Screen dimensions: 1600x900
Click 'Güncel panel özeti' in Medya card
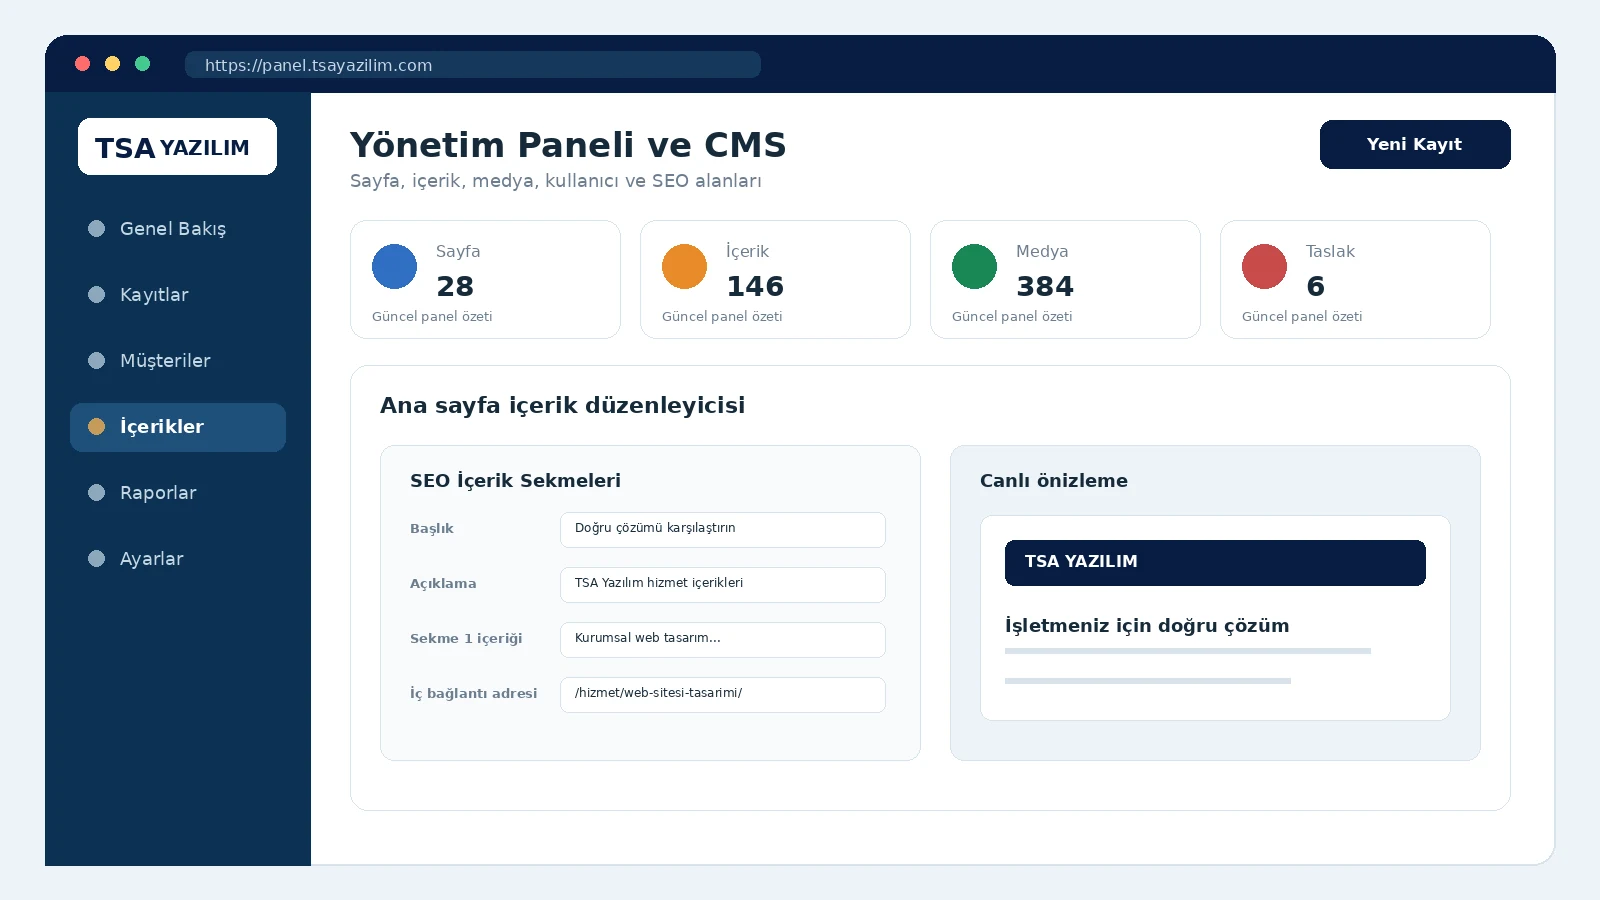[1012, 317]
